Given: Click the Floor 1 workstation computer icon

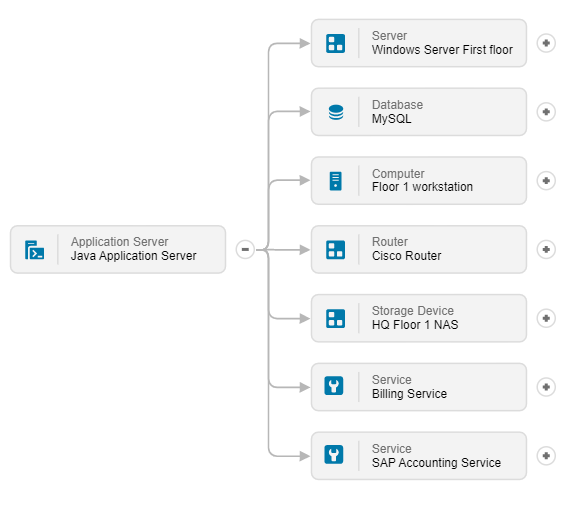Looking at the screenshot, I should 336,181.
